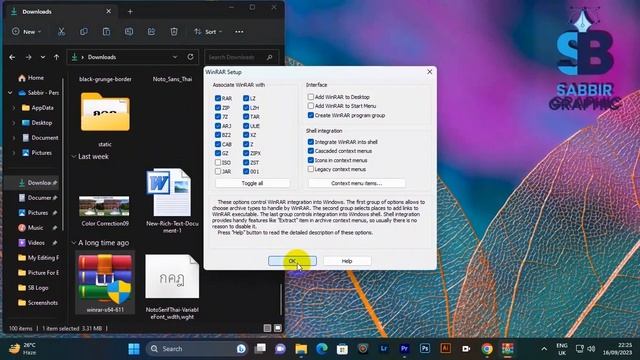Expand the Desktop folder in sidebar
This screenshot has width=640, height=360.
[x=14, y=123]
